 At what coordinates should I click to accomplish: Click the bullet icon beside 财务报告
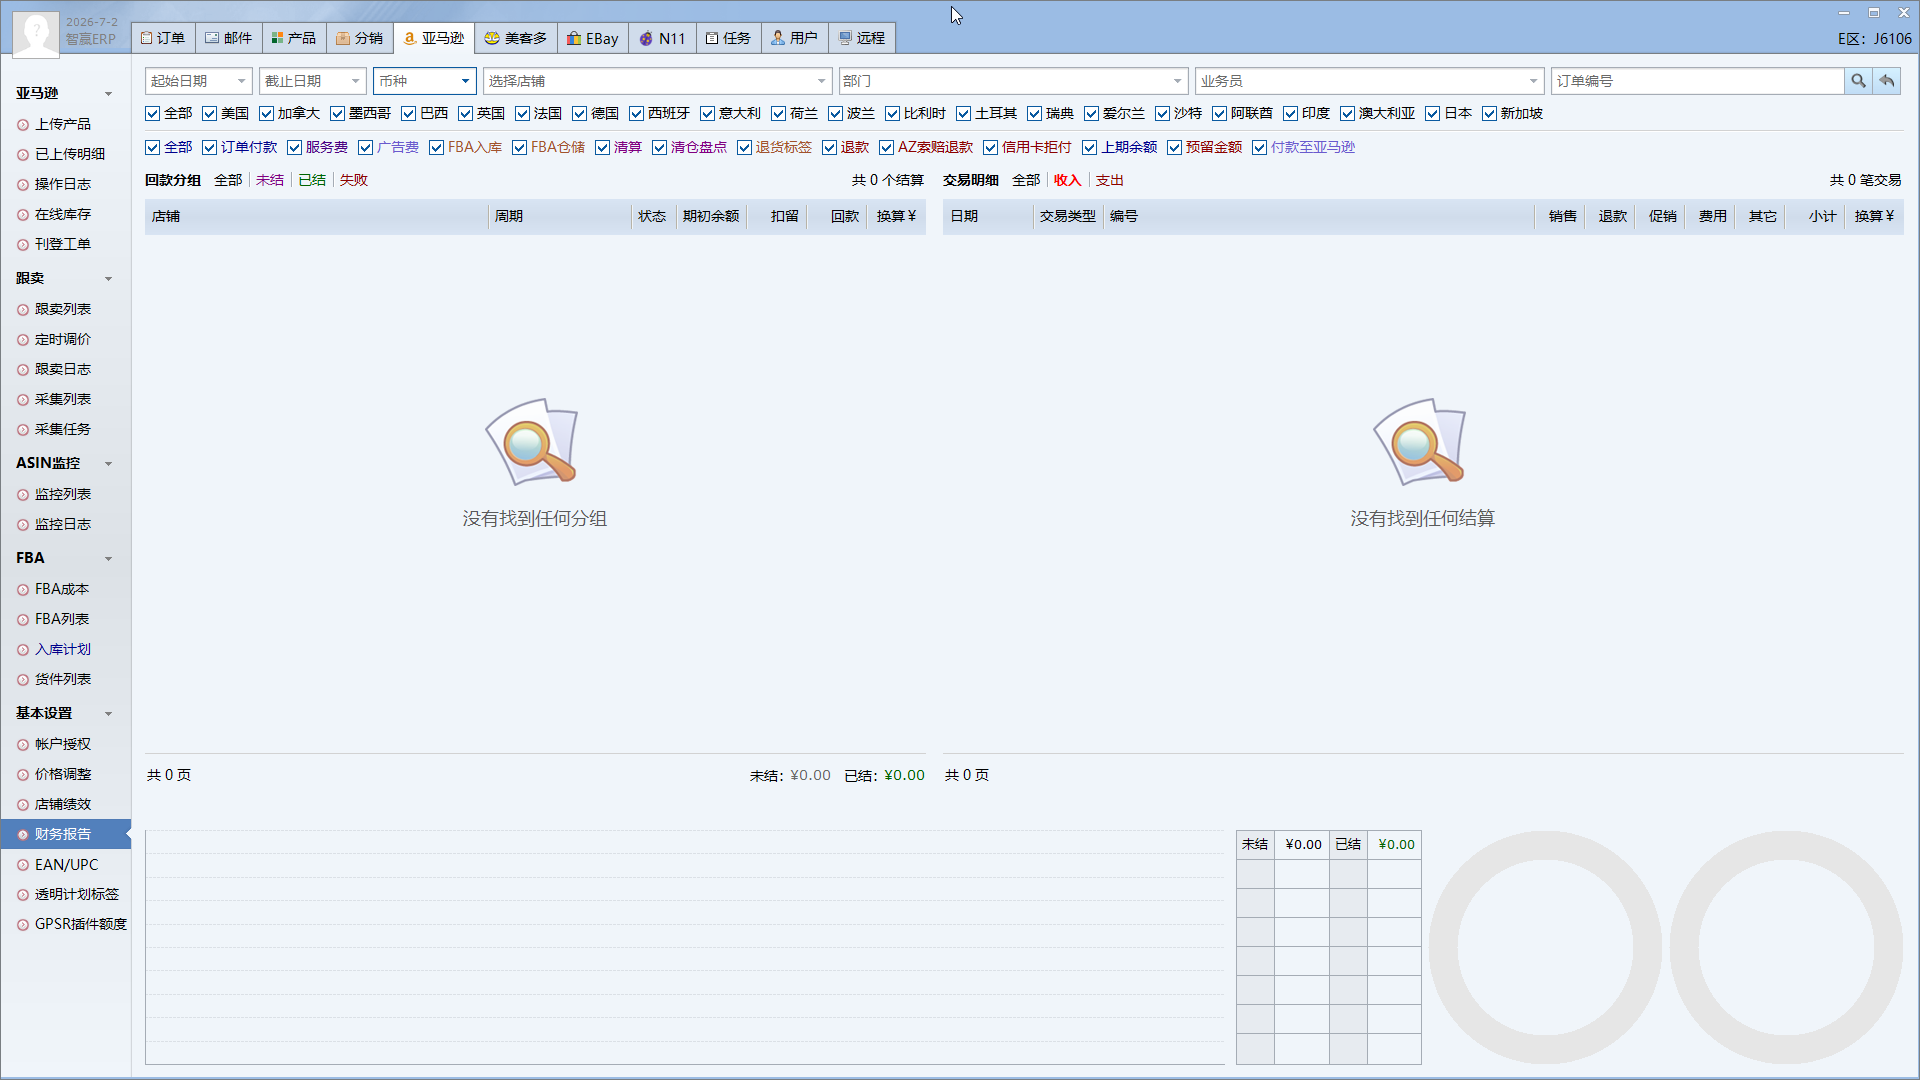23,835
